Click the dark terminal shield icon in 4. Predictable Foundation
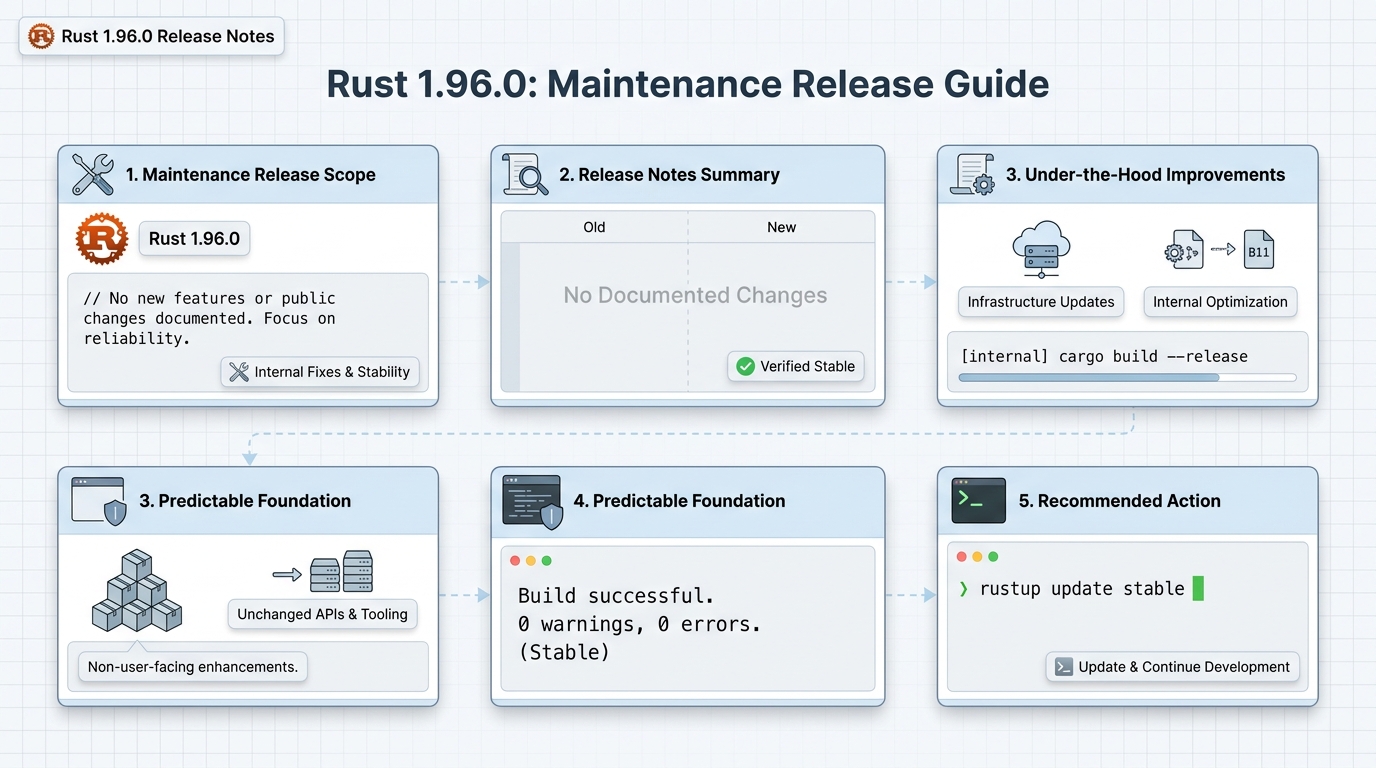Screen dimensions: 1376x768 click(533, 502)
